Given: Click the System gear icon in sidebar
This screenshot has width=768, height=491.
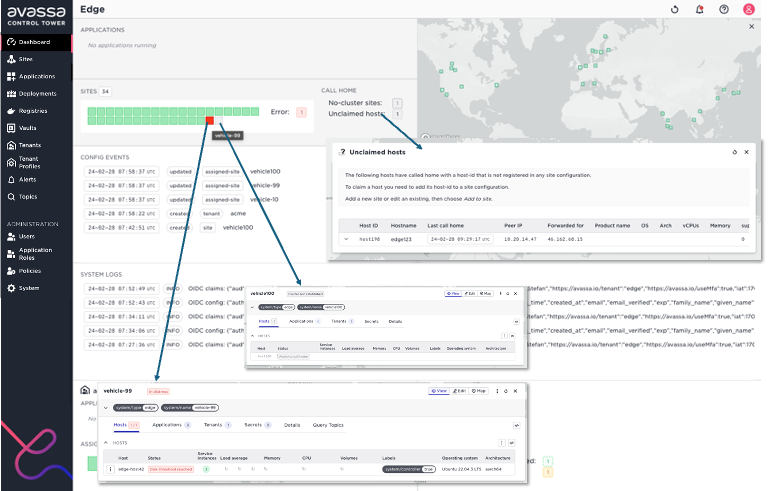Looking at the screenshot, I should [11, 288].
